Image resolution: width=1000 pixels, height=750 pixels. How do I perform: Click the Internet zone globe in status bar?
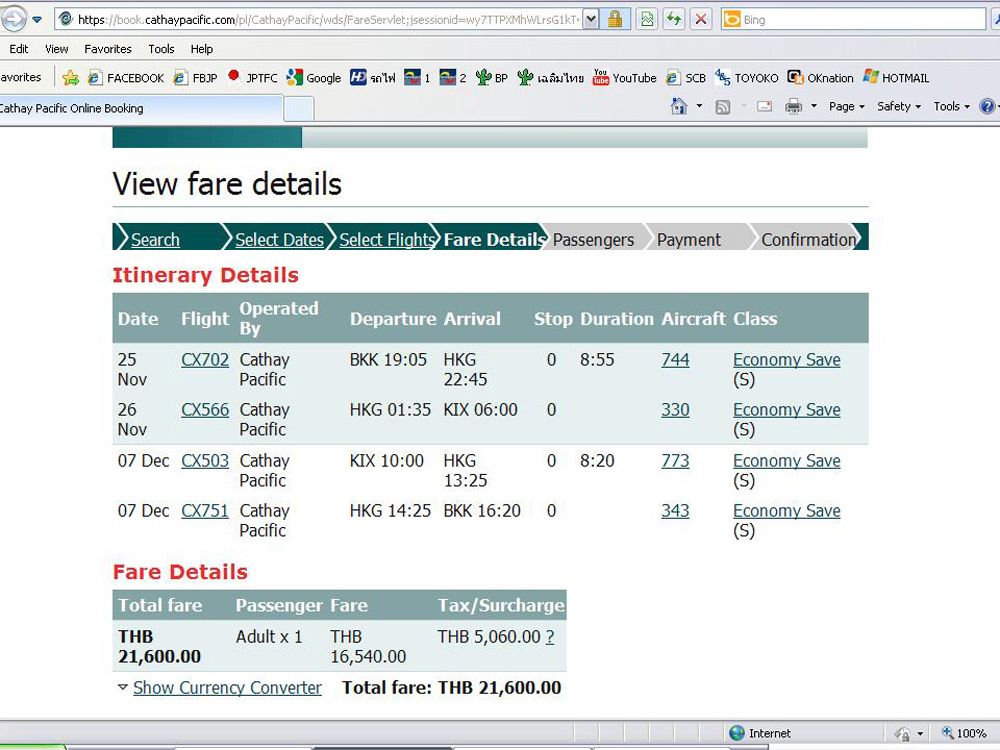click(x=737, y=733)
